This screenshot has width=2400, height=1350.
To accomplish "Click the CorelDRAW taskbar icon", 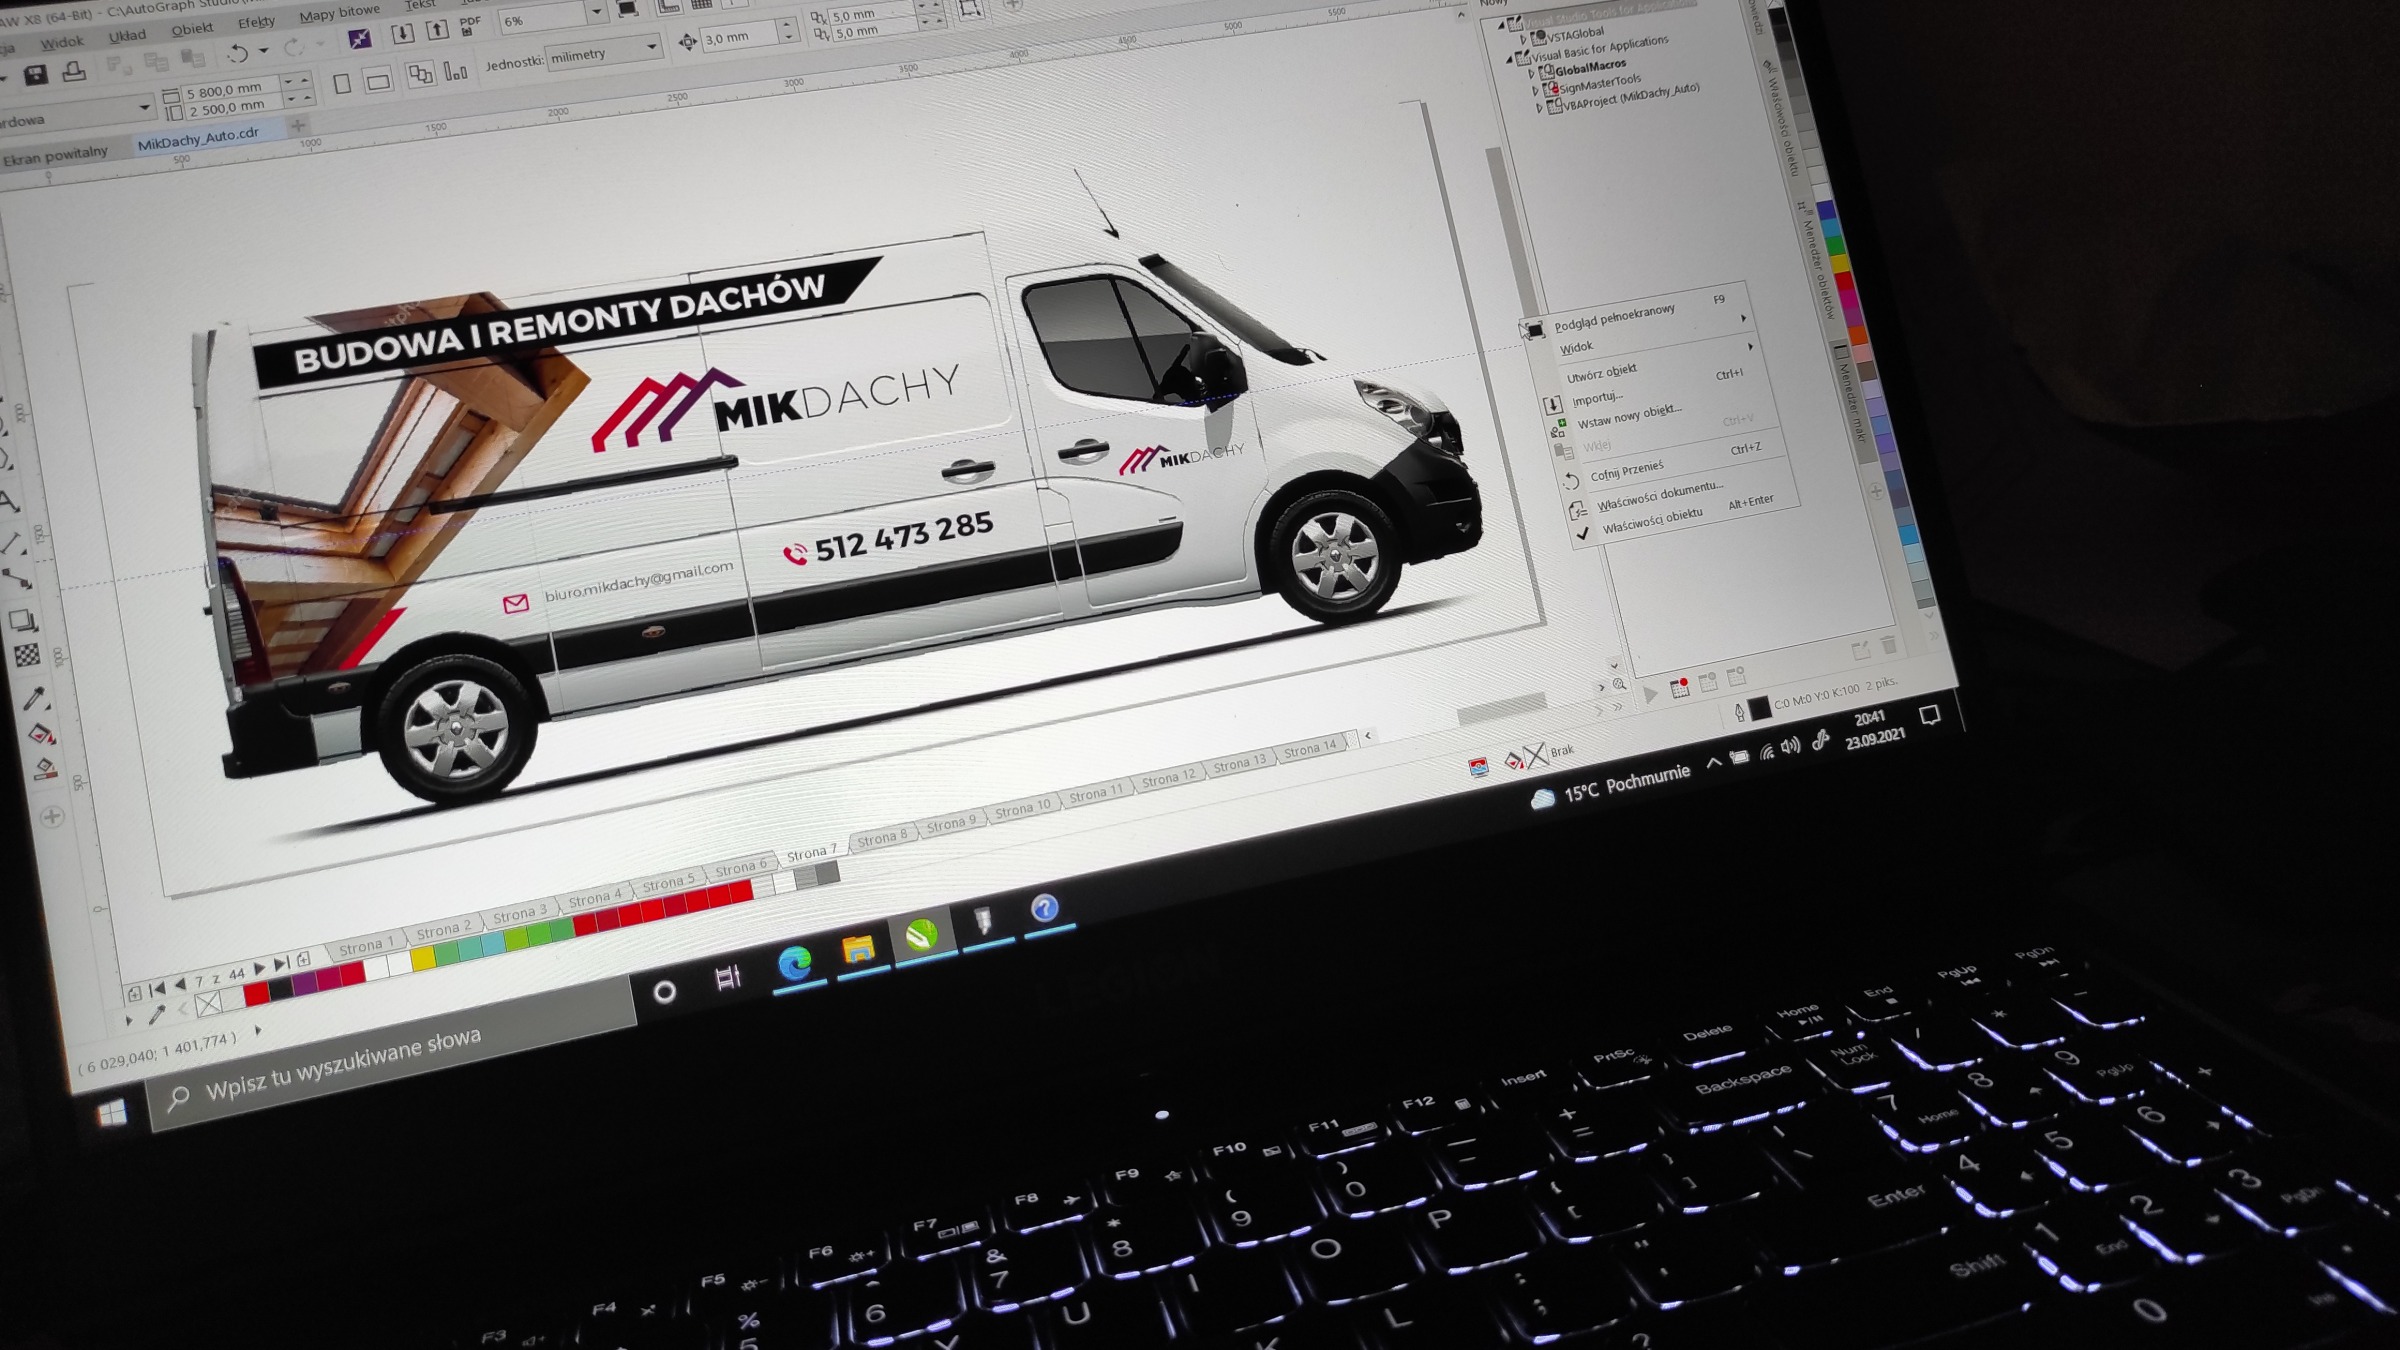I will (x=921, y=935).
